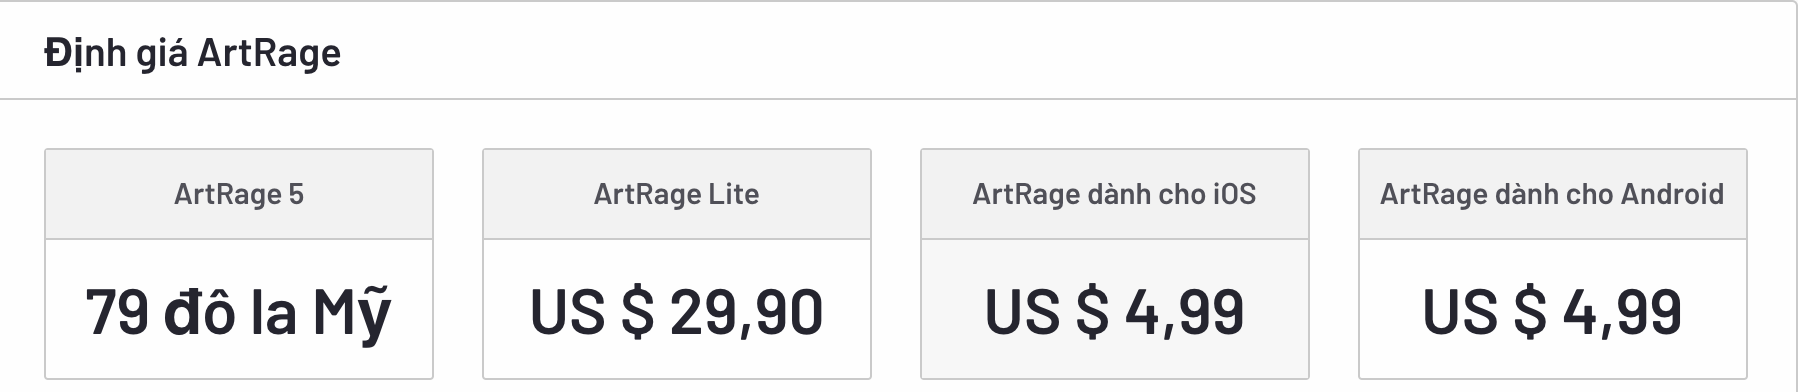Choose the US $ 4,99 Android price
1798x392 pixels.
[x=1553, y=311]
